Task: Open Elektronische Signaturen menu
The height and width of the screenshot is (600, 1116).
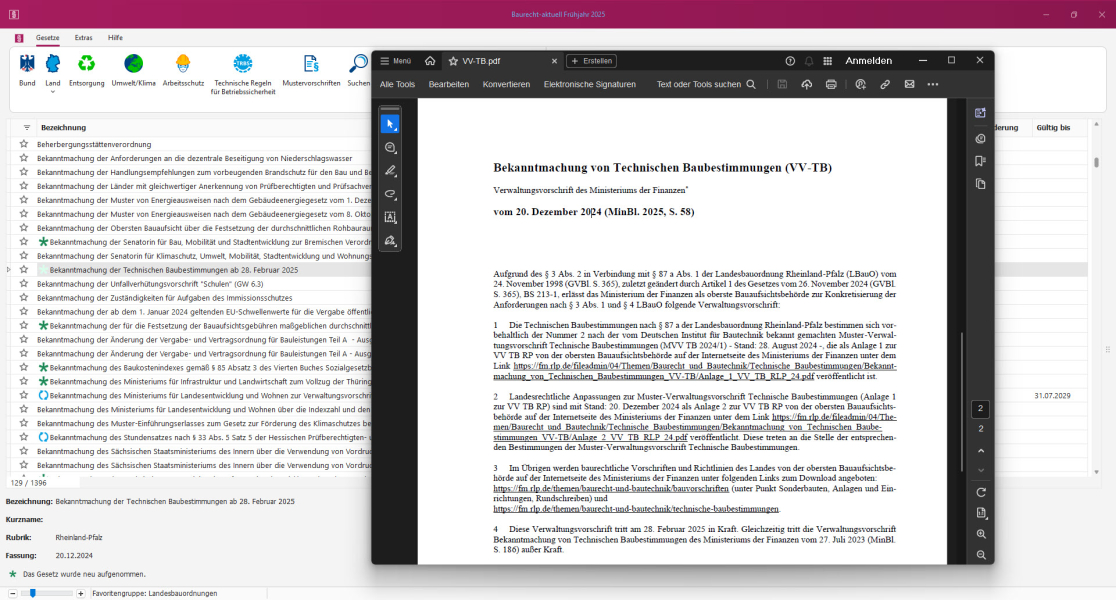Action: tap(589, 84)
